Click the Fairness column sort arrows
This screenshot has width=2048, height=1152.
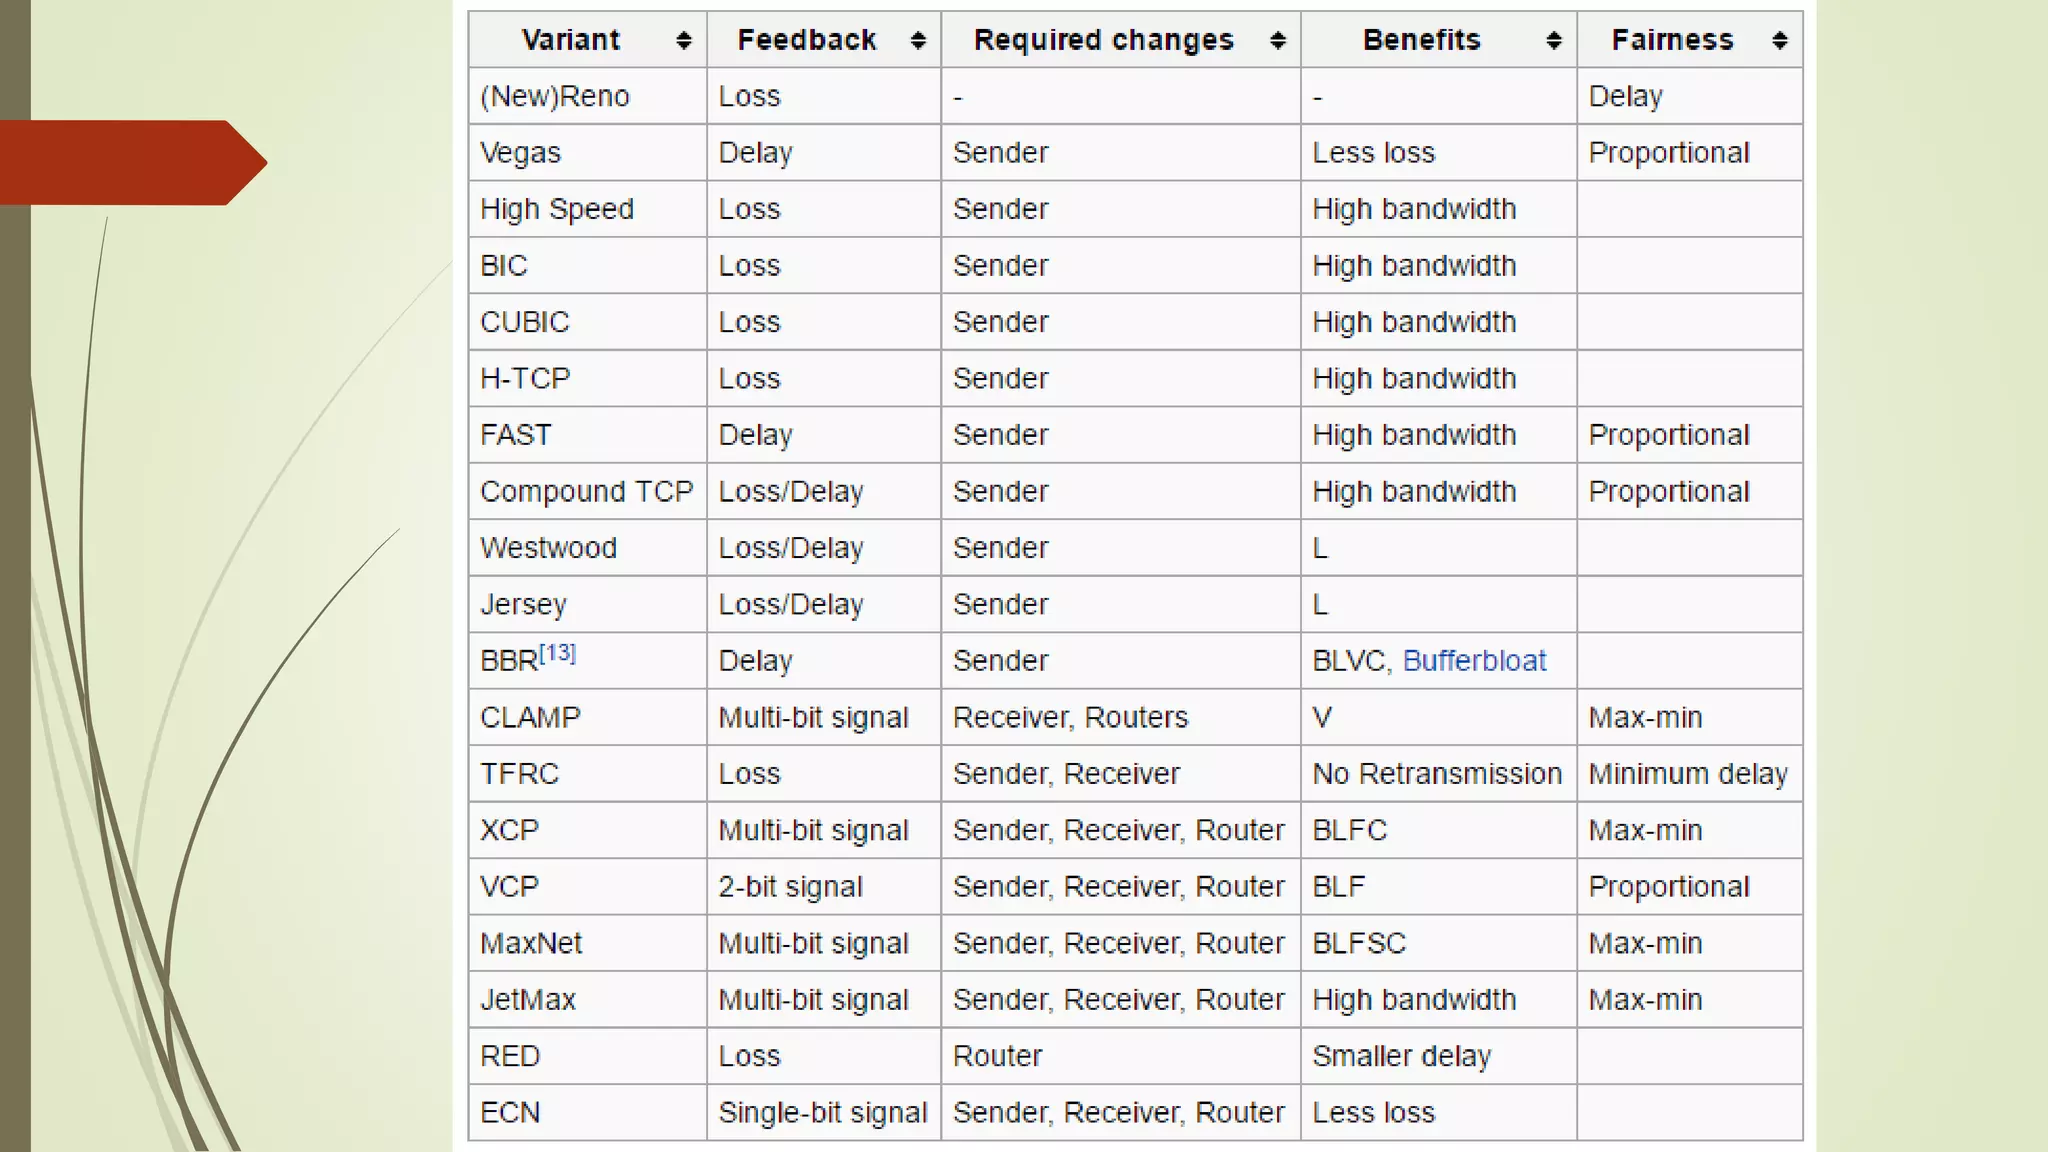[x=1780, y=40]
